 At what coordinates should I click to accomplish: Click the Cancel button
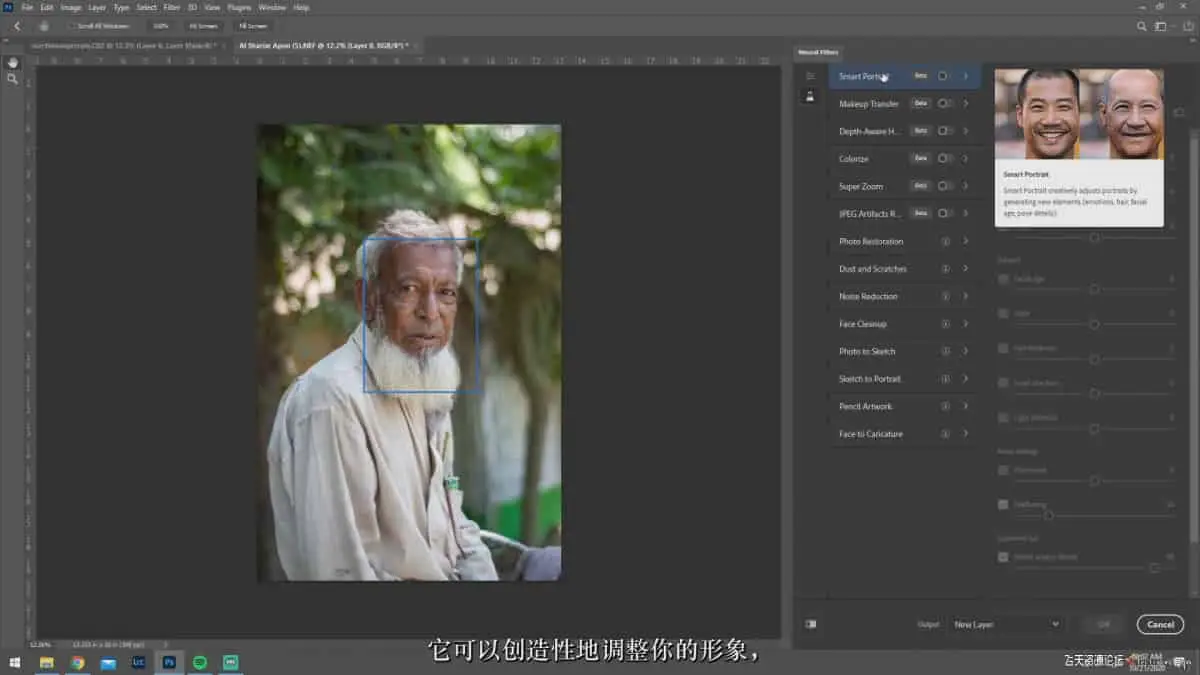[1160, 624]
